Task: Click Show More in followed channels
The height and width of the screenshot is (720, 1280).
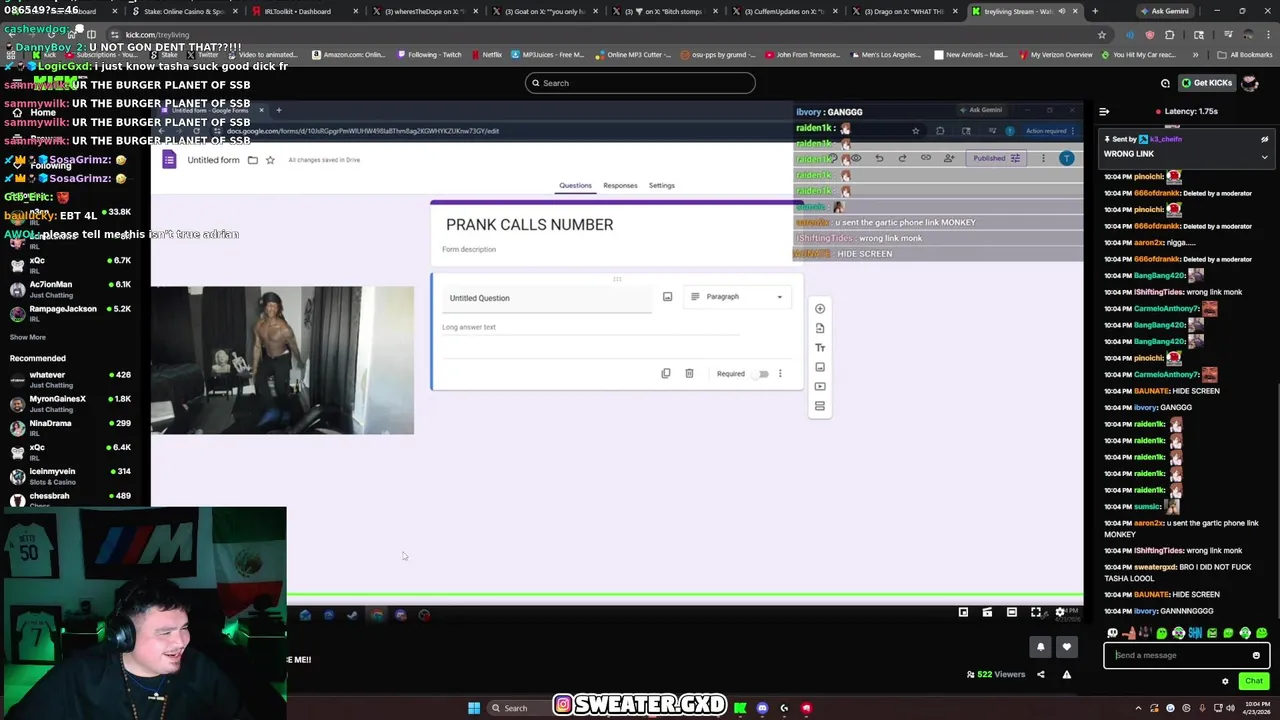Action: [28, 337]
